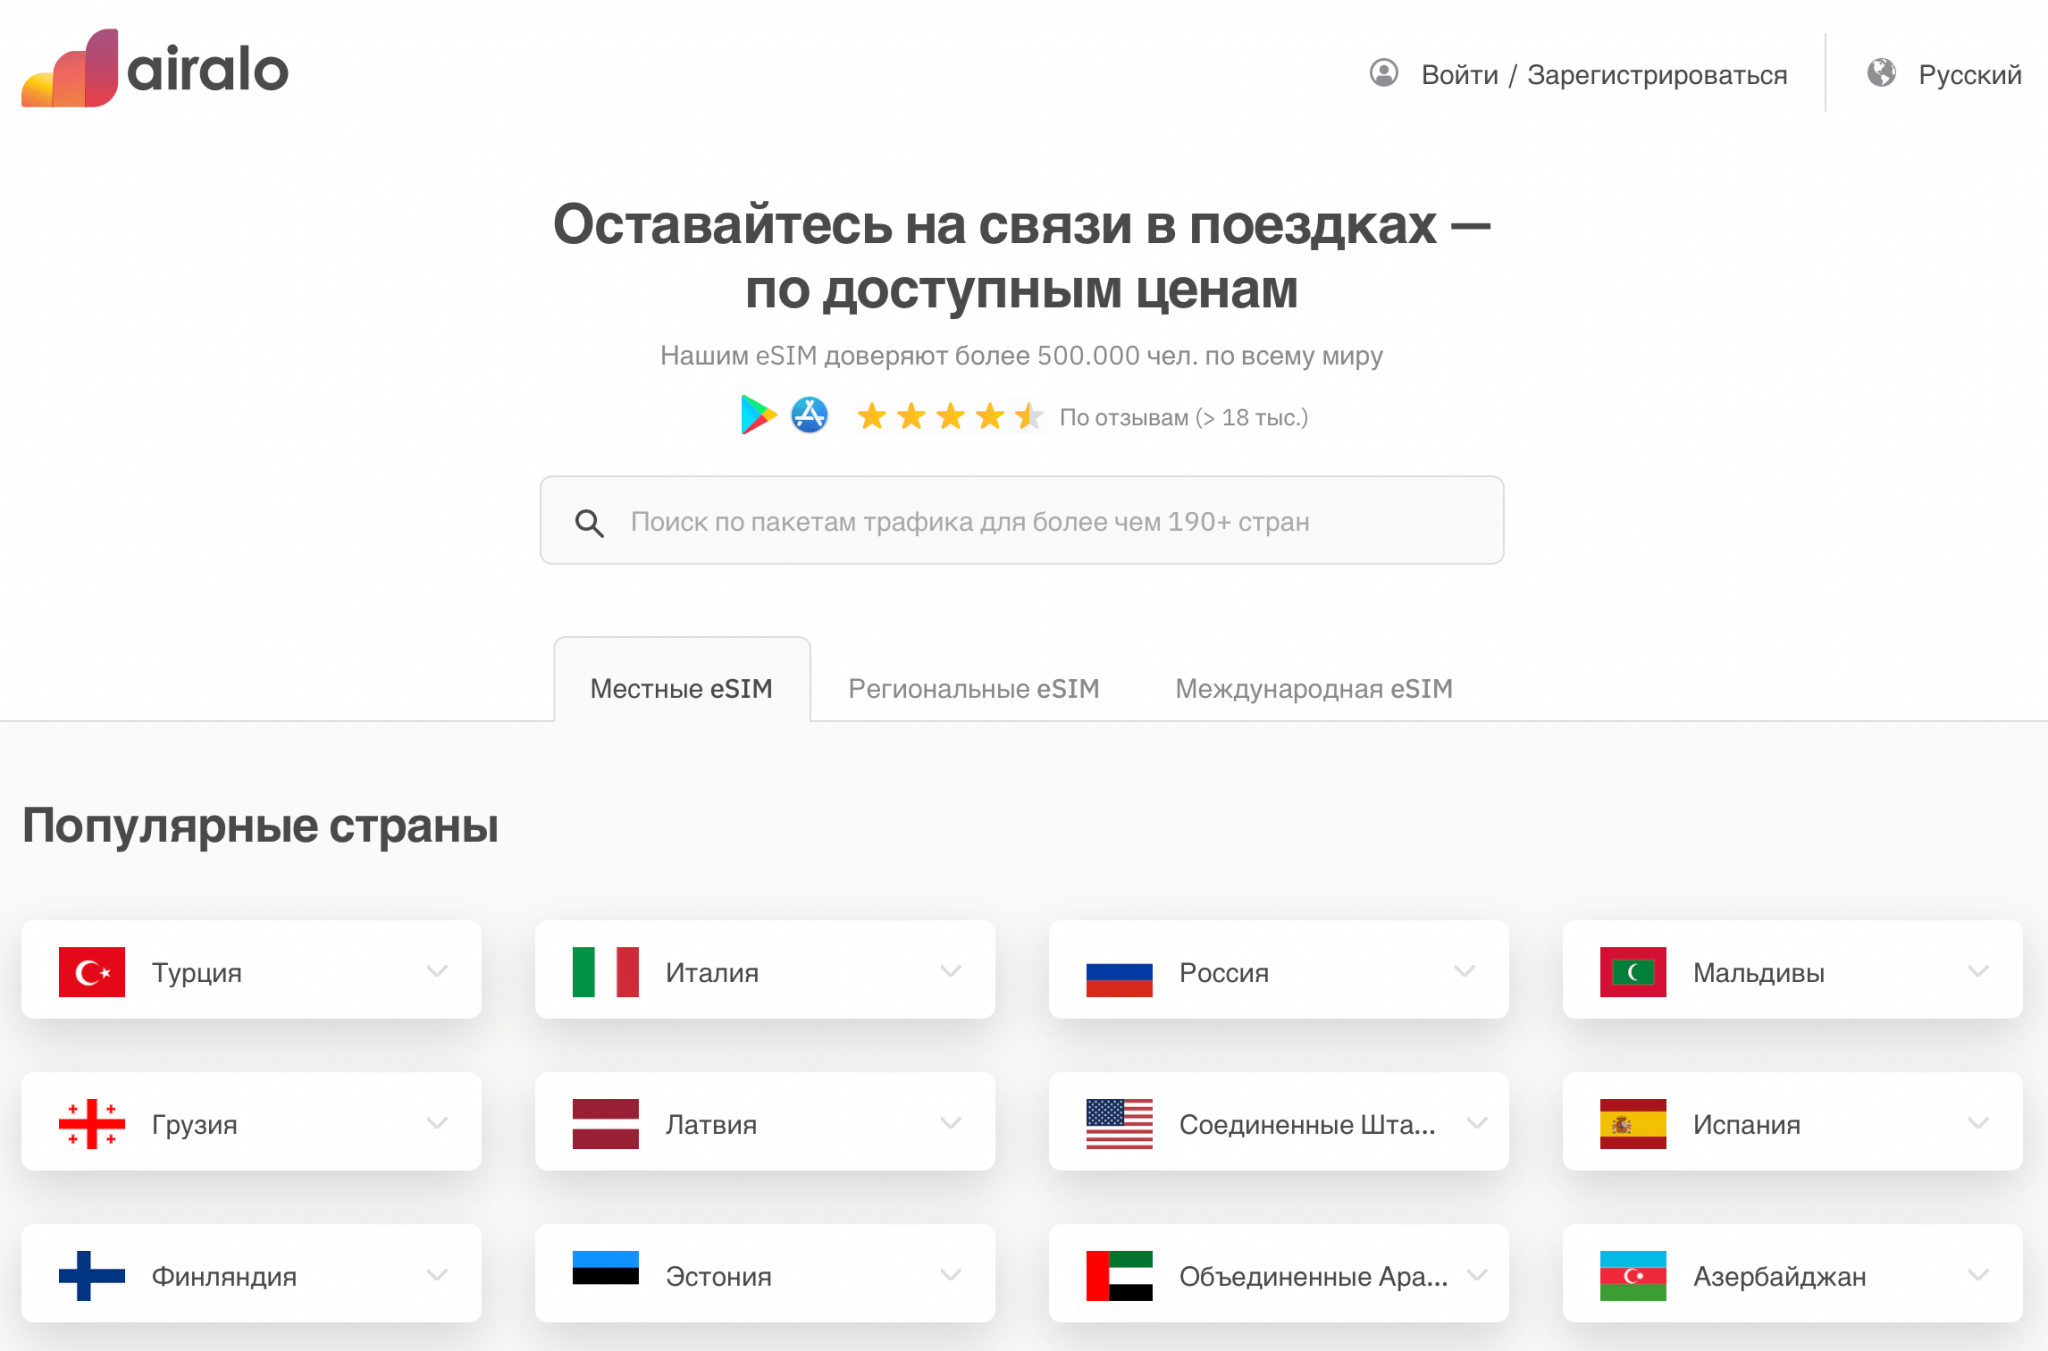Image resolution: width=2048 pixels, height=1351 pixels.
Task: Click the Финляндия country name
Action: point(224,1276)
